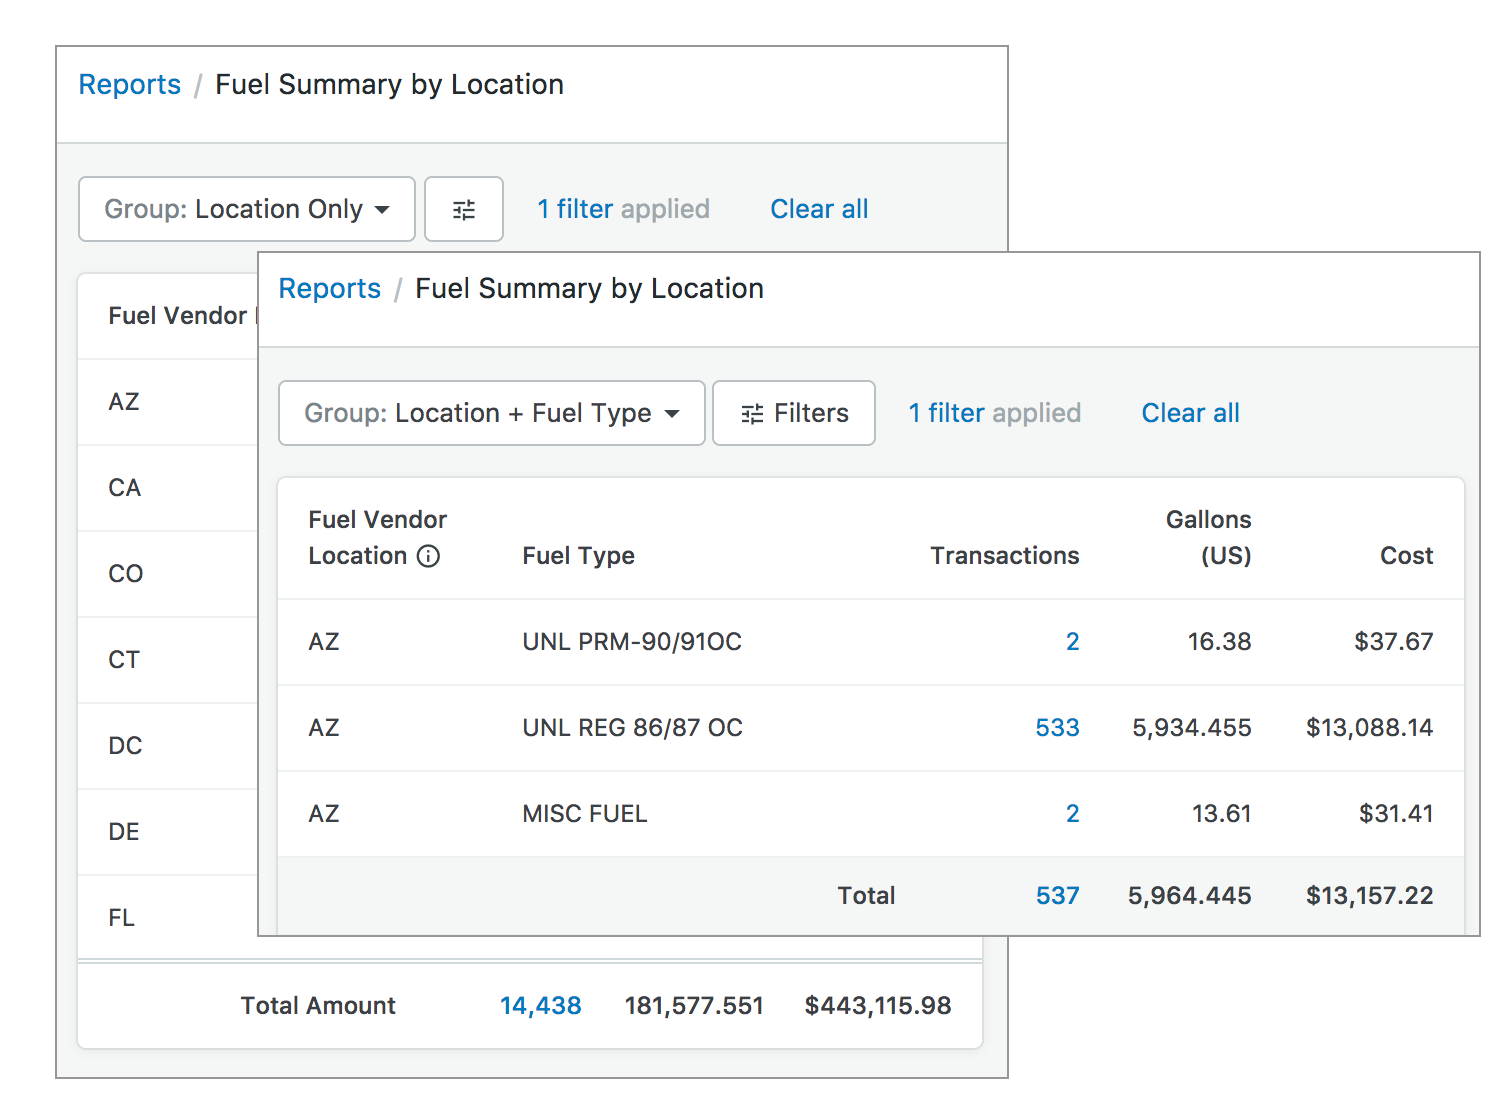
Task: Click the info icon beside Location
Action: pos(428,556)
